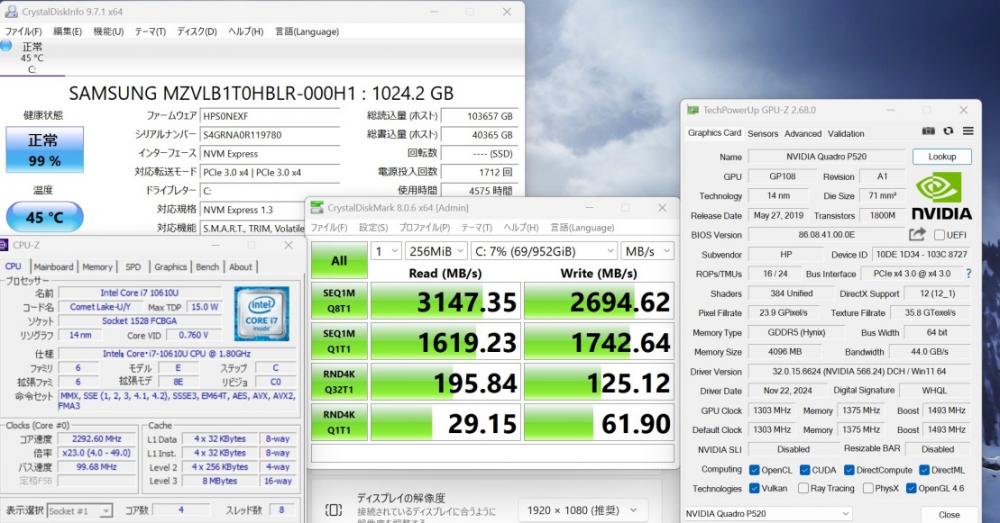Click the NVIDIA logo in GPU-Z
1000x523 pixels.
(941, 198)
